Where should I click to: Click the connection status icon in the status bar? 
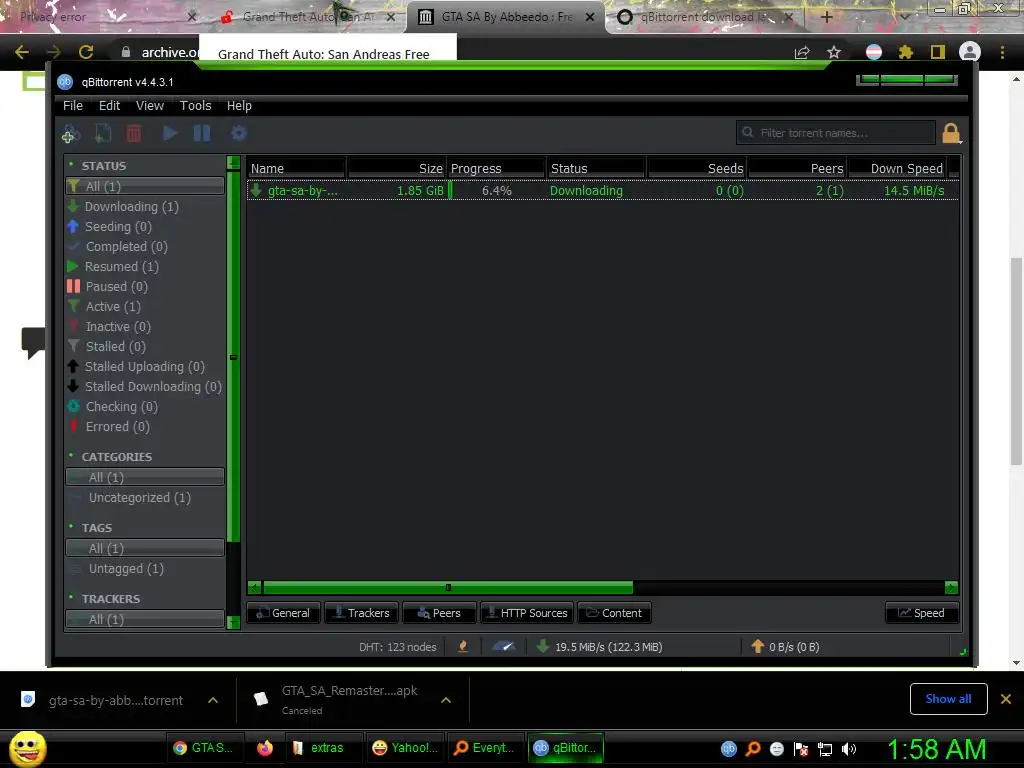pos(463,647)
